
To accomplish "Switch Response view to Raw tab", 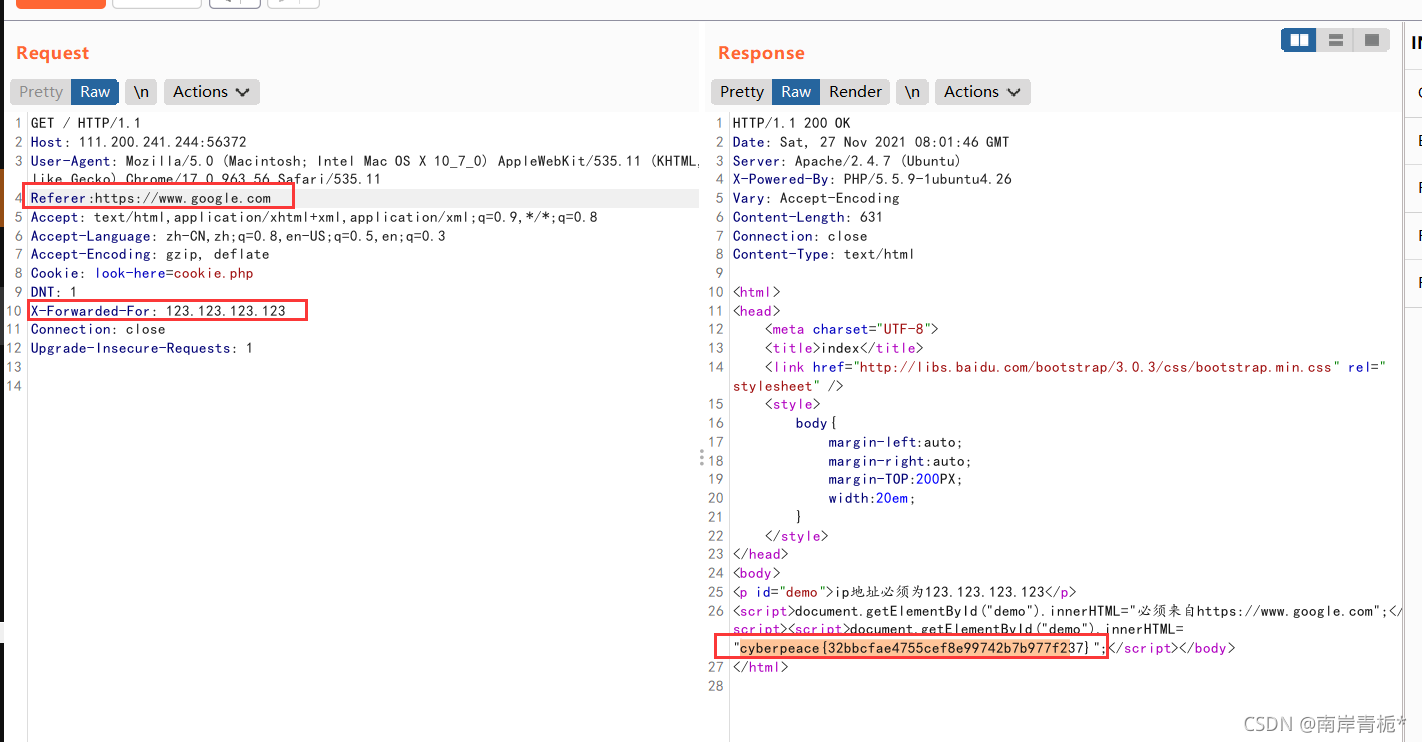I will (796, 92).
